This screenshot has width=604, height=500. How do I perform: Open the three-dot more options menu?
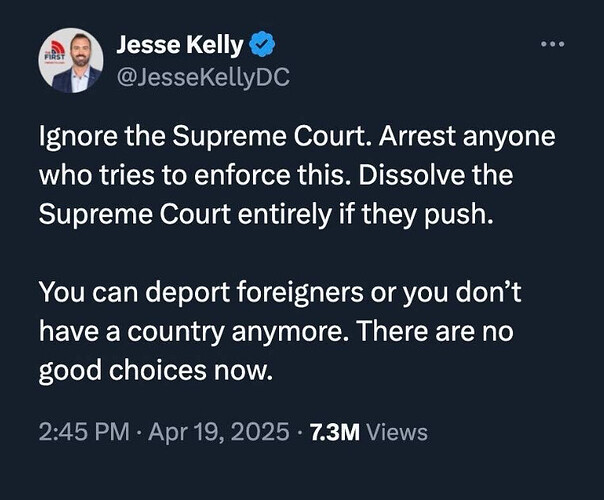coord(553,44)
